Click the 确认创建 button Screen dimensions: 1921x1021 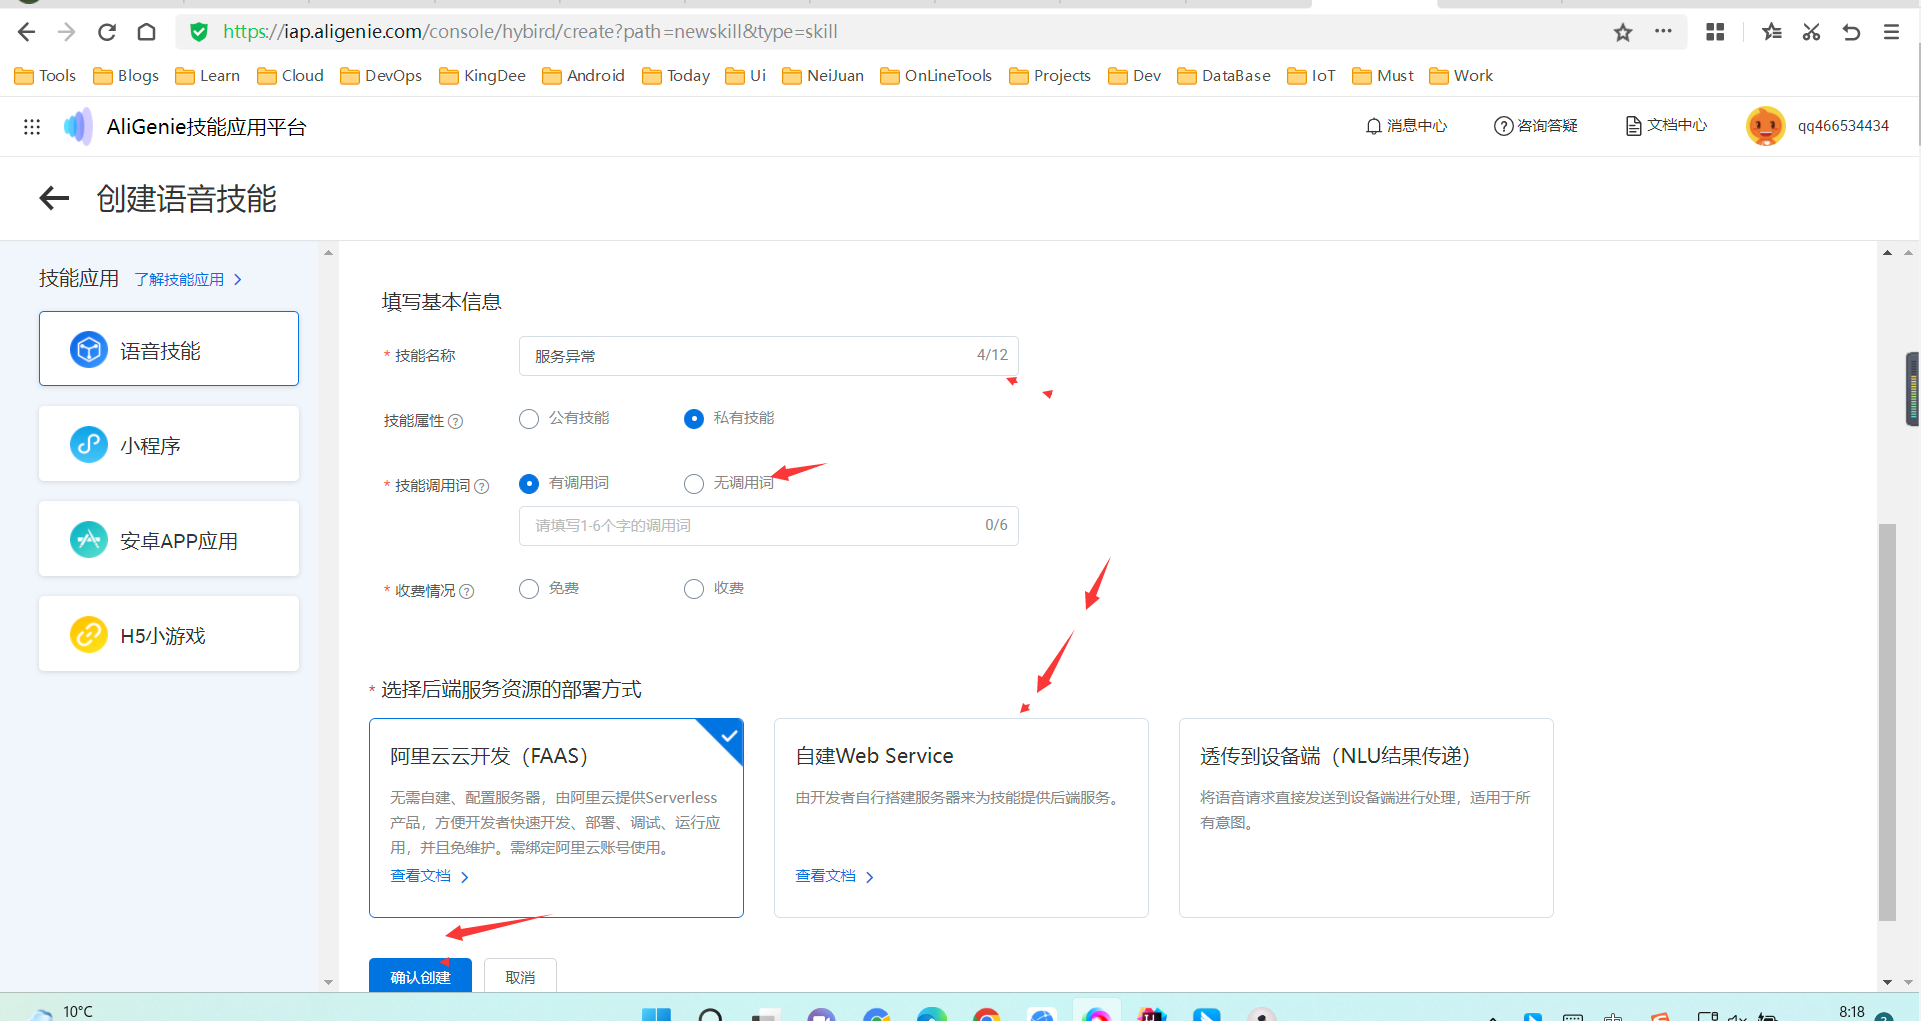pos(420,976)
